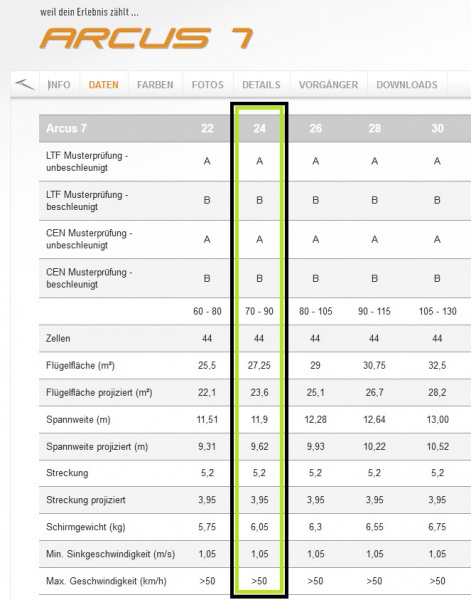Screen dimensions: 471x600
Task: Click slogan 'weil dein Erlebnis zählt ...'
Action: [89, 12]
